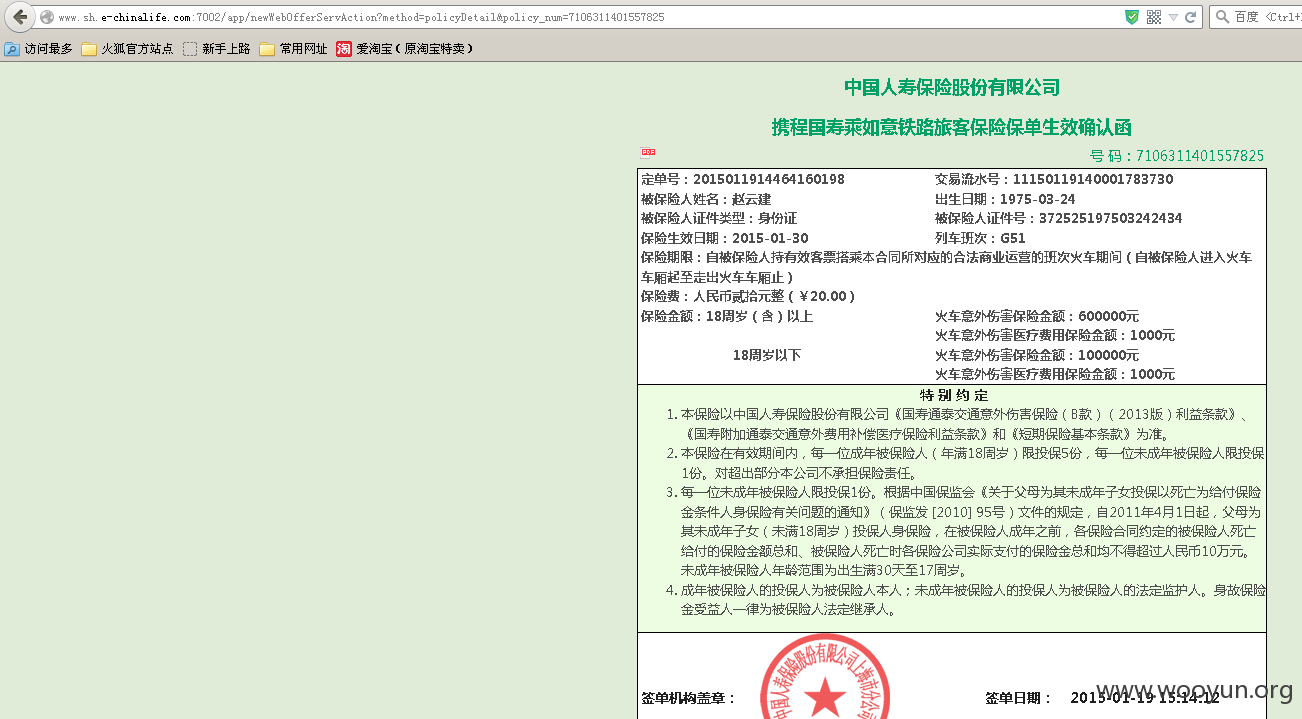Click the policy number 7106311401557825
The image size is (1302, 719).
coord(1200,156)
